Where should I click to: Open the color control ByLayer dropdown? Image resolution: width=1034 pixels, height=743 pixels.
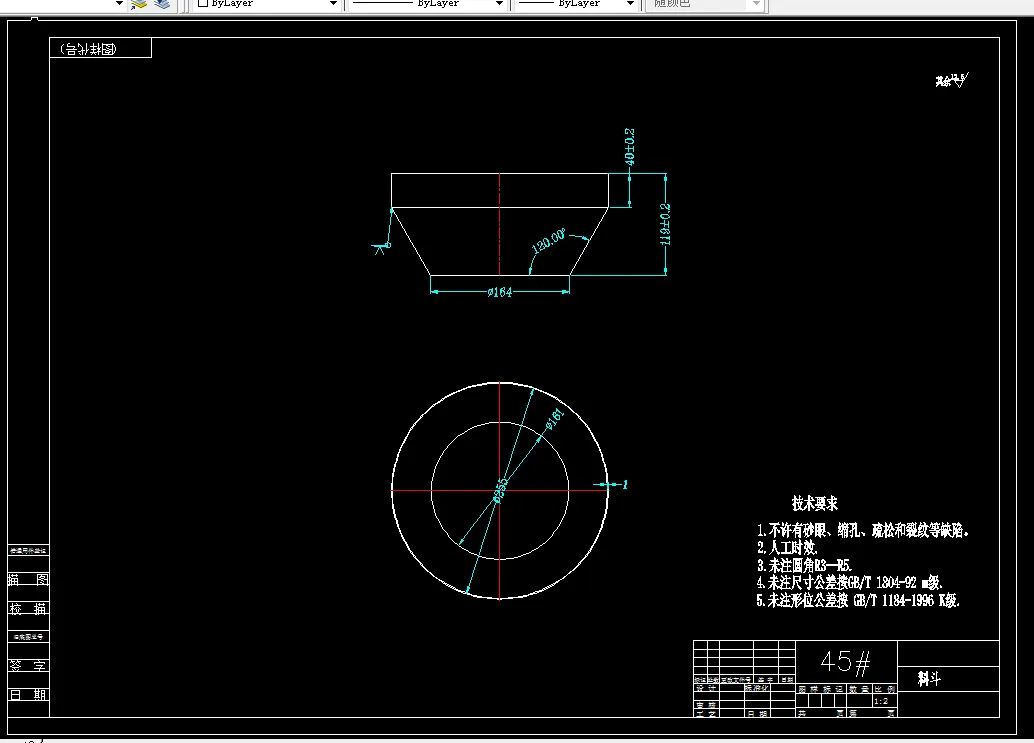[333, 3]
